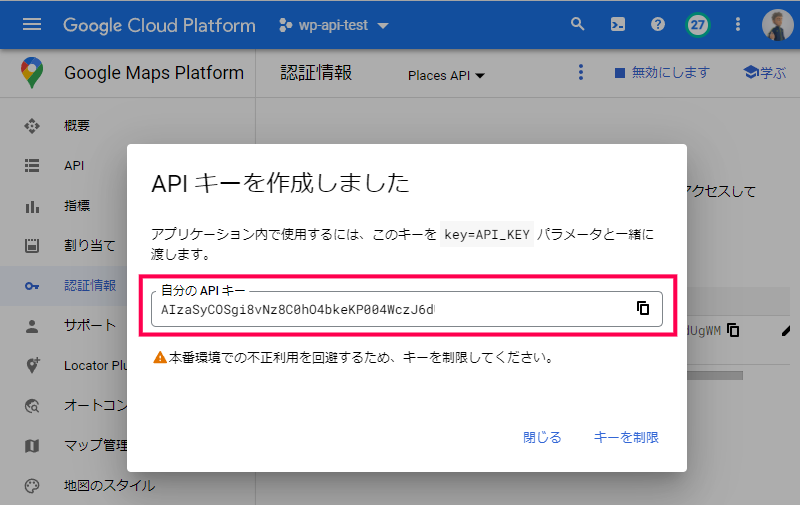This screenshot has height=505, width=800.
Task: Activate Cloud Shell terminal icon
Action: pyautogui.click(x=617, y=24)
